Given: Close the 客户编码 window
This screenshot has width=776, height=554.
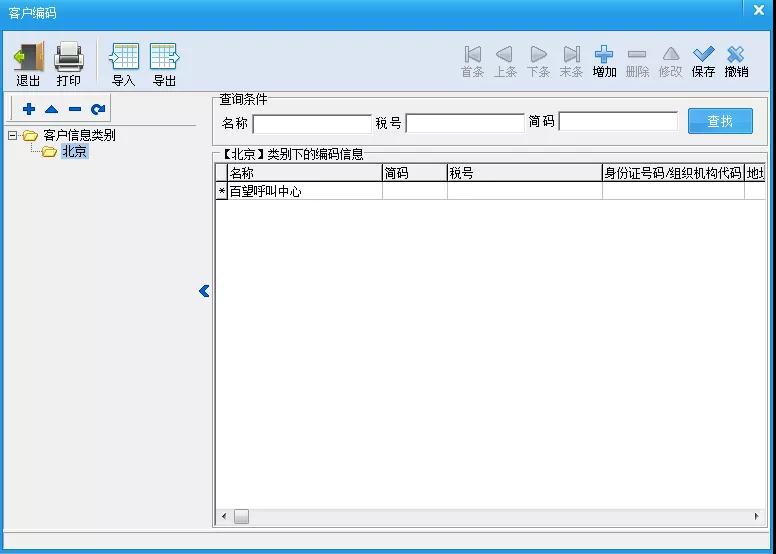Looking at the screenshot, I should (x=759, y=10).
